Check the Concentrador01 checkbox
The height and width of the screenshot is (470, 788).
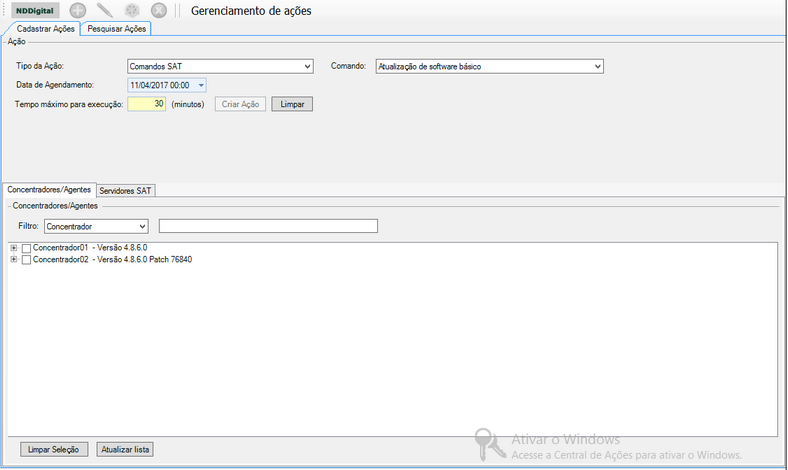pos(27,248)
